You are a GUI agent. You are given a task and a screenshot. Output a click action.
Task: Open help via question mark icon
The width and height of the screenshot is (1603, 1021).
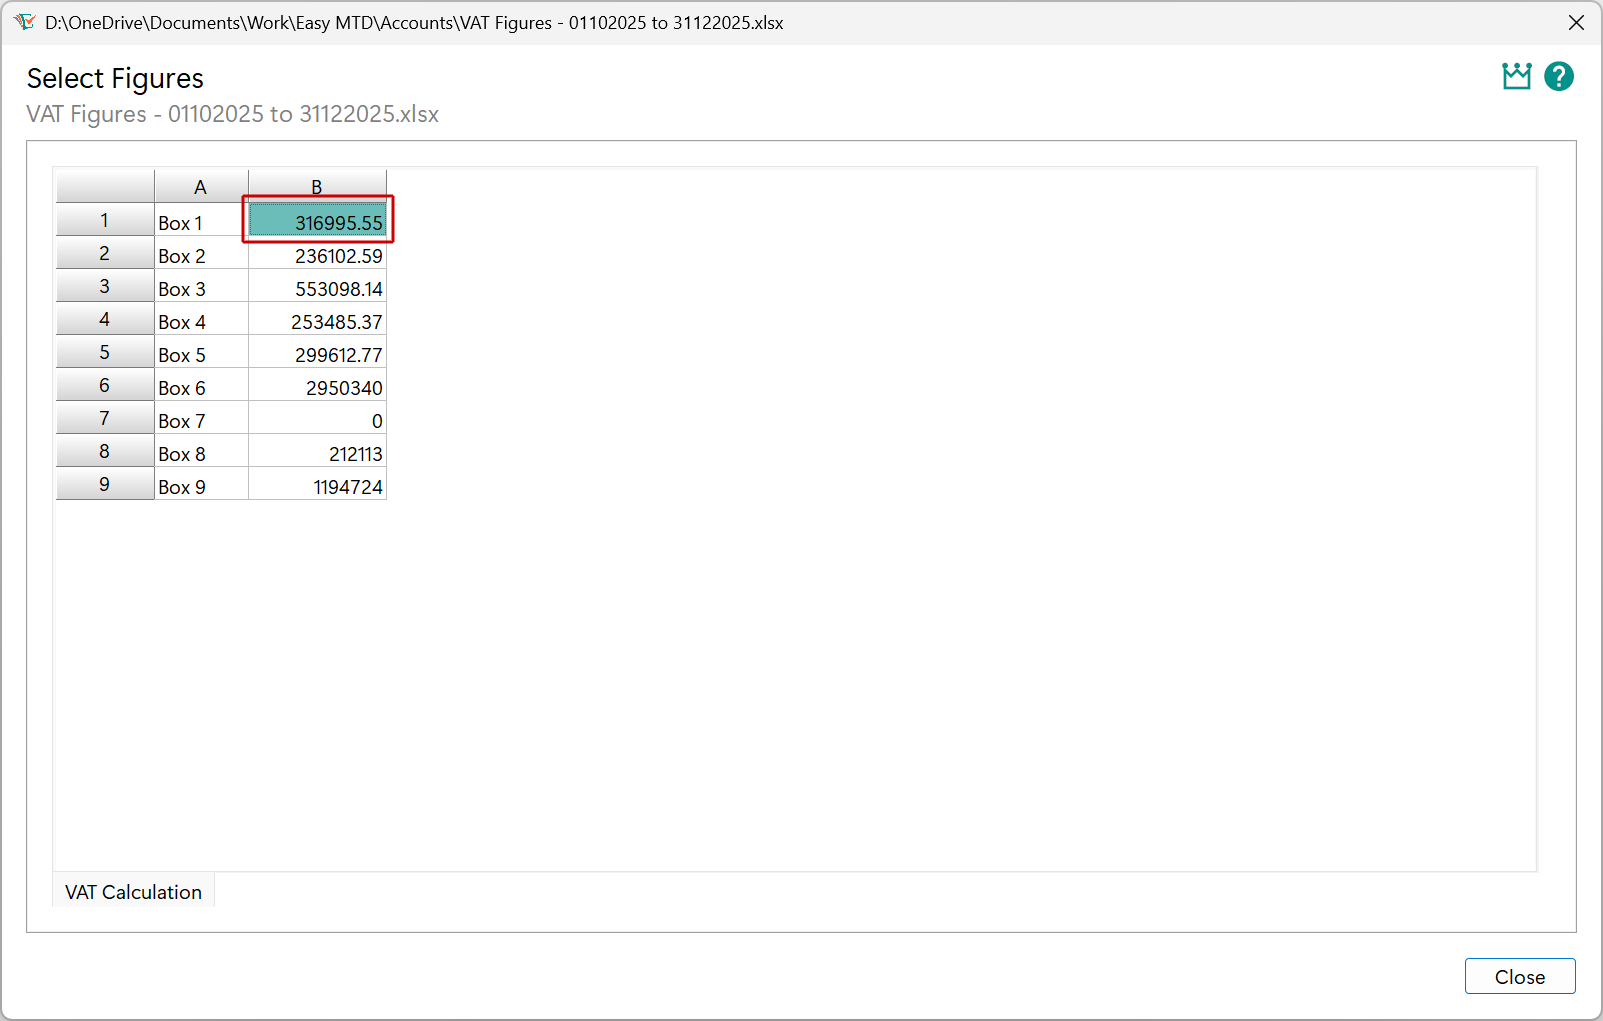(x=1558, y=77)
